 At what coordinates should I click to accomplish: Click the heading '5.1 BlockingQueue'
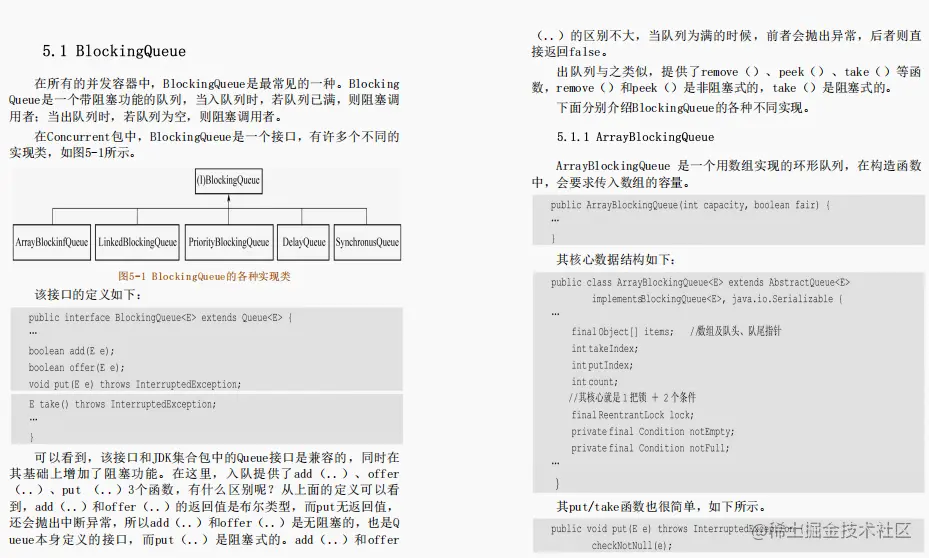click(114, 51)
